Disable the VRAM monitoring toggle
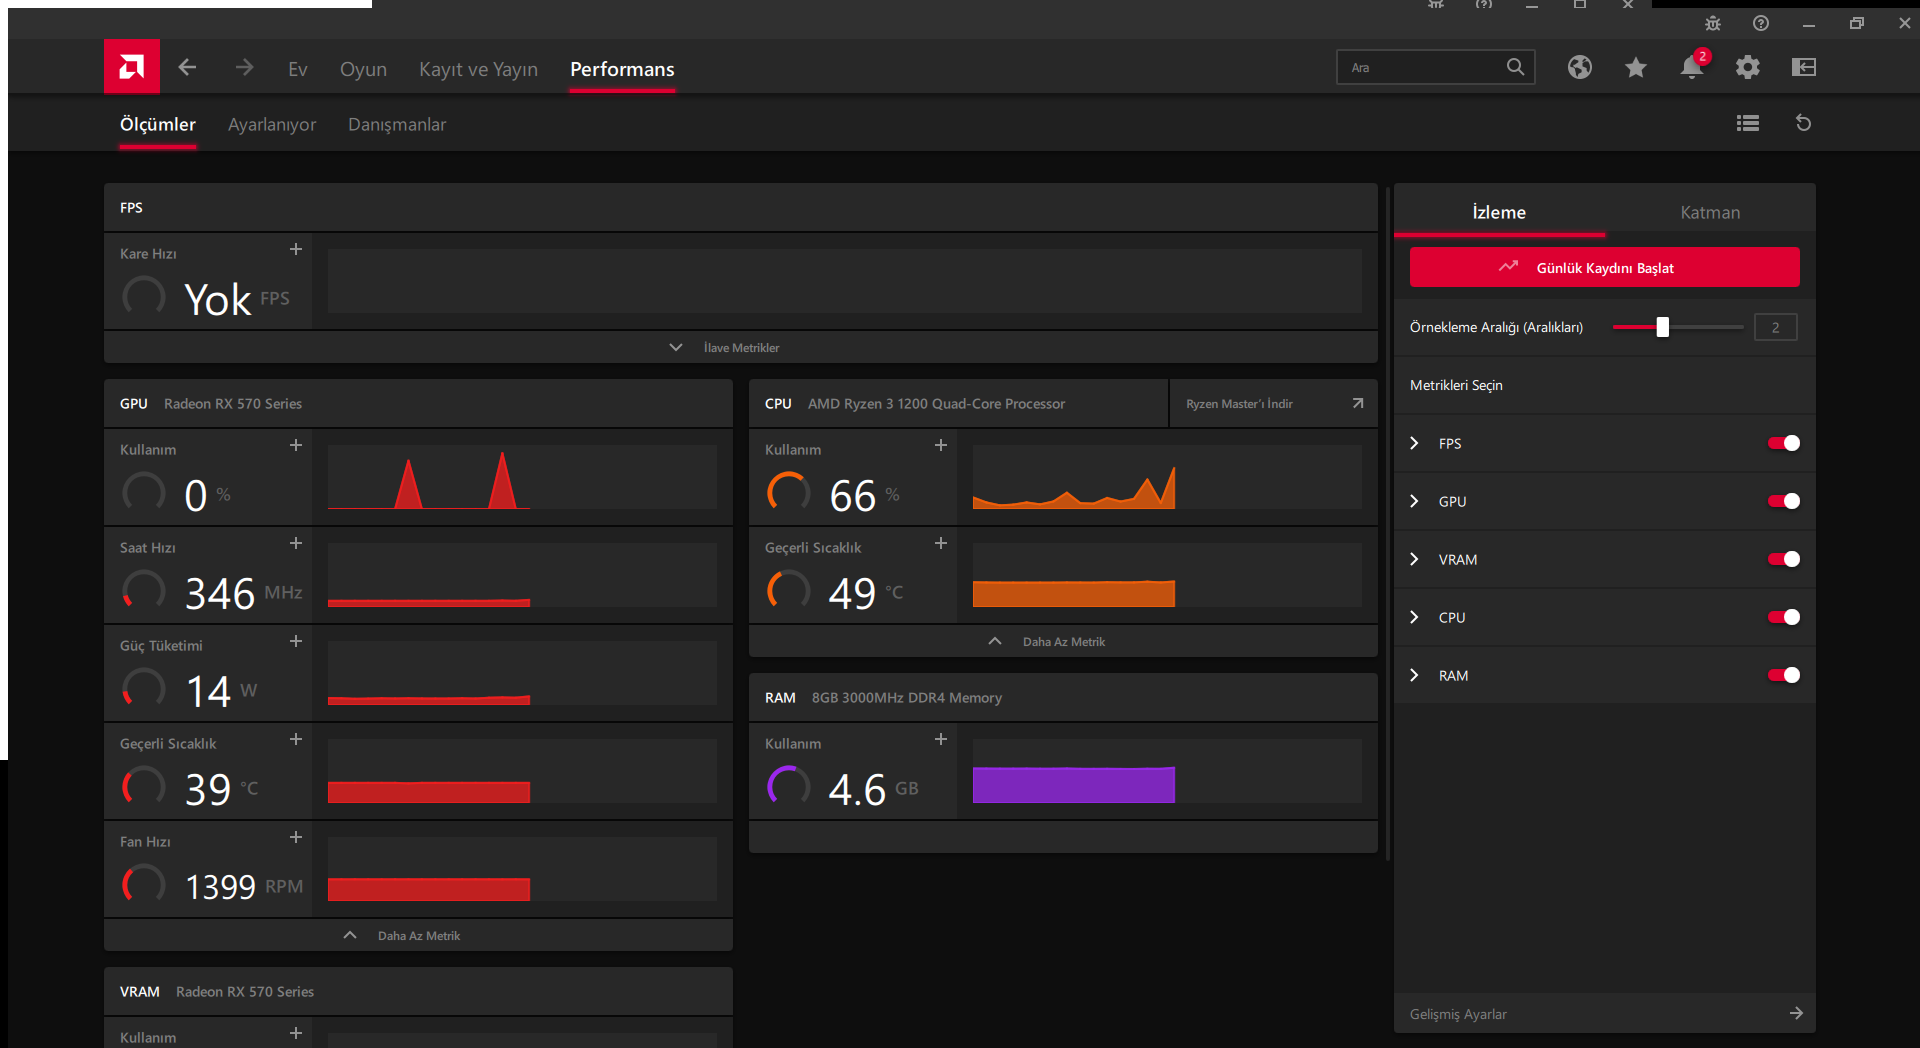 1784,559
